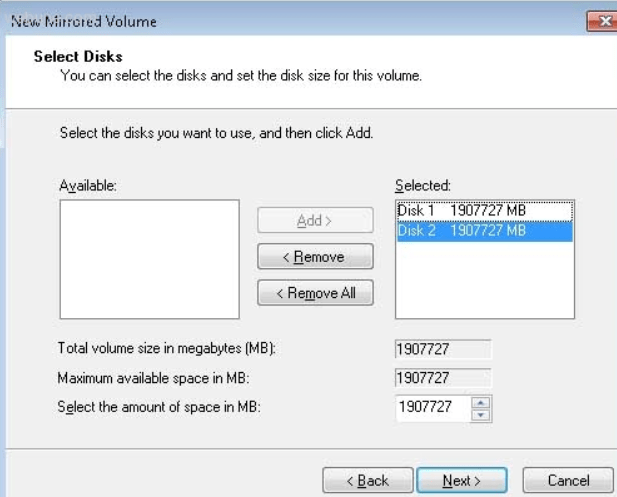Select the highlighted Disk 2 entry

(x=484, y=231)
